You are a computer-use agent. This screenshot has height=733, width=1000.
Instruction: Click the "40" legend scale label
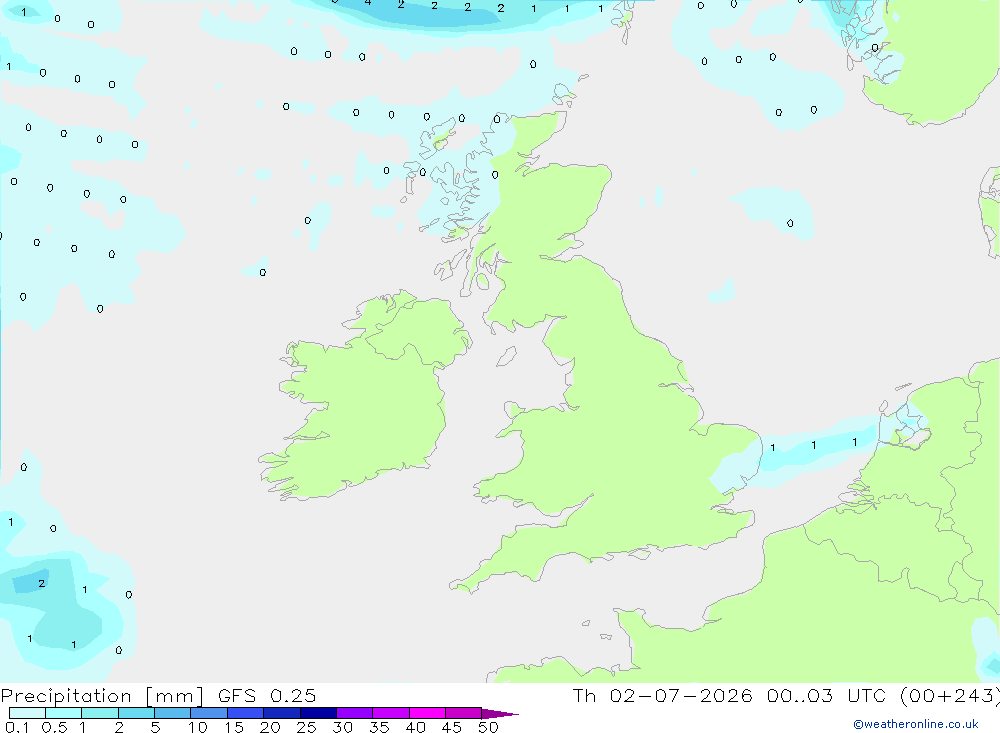coord(416,727)
